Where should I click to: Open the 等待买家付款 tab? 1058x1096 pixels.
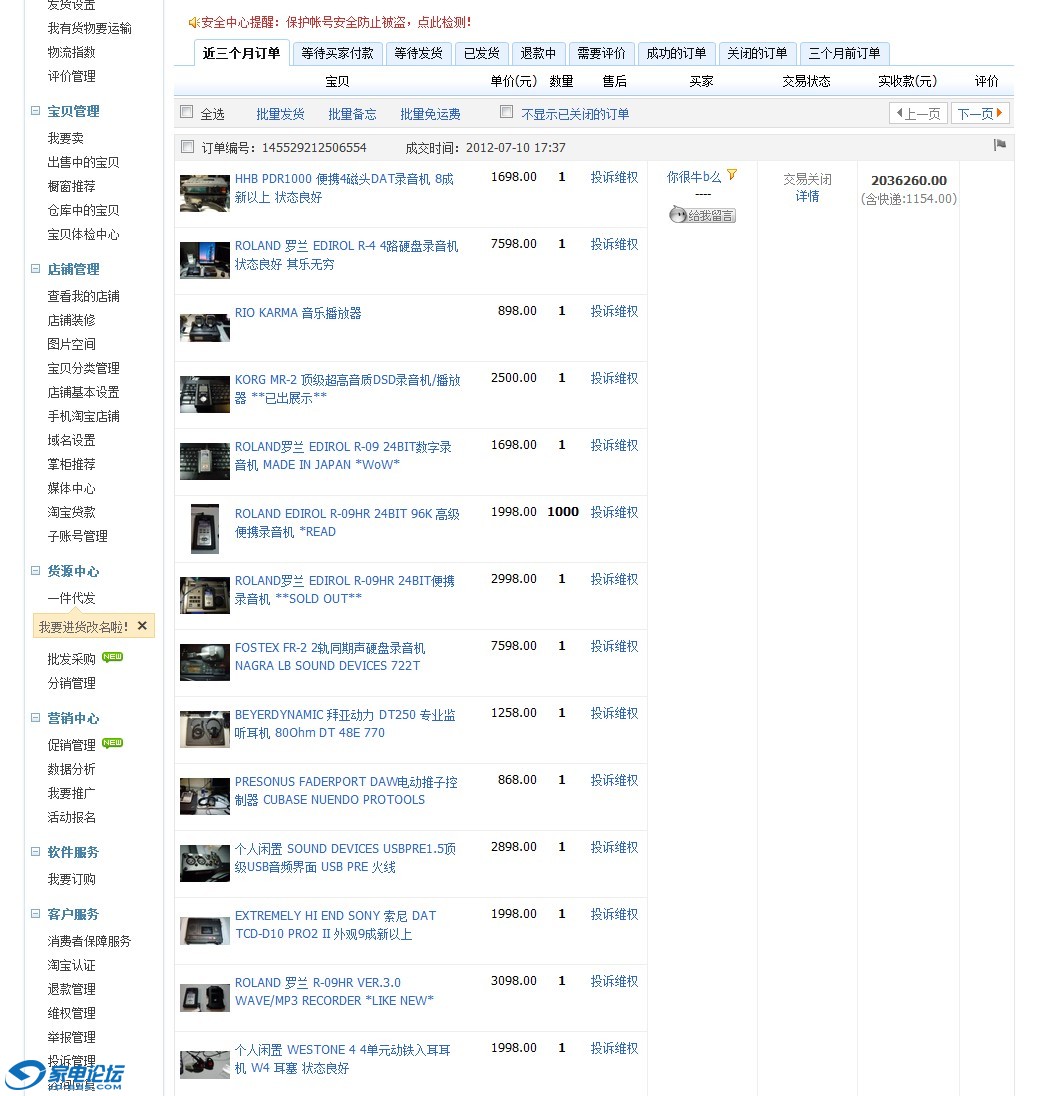tap(338, 53)
